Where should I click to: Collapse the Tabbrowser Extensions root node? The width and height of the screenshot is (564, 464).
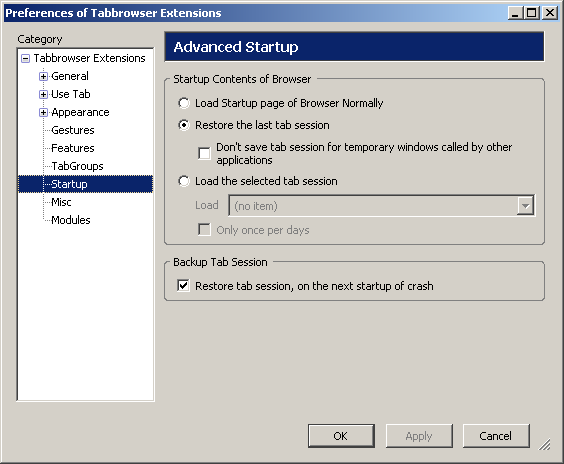(x=25, y=58)
